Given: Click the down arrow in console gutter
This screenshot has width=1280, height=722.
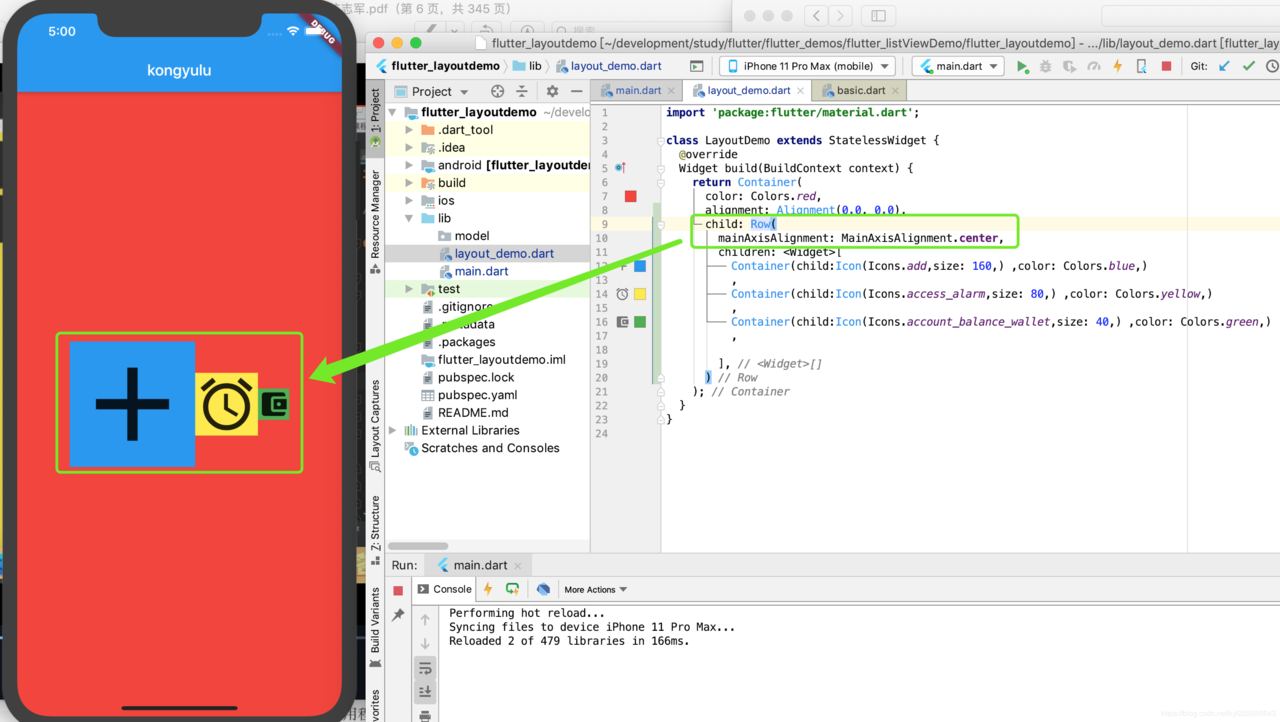Looking at the screenshot, I should tap(425, 644).
